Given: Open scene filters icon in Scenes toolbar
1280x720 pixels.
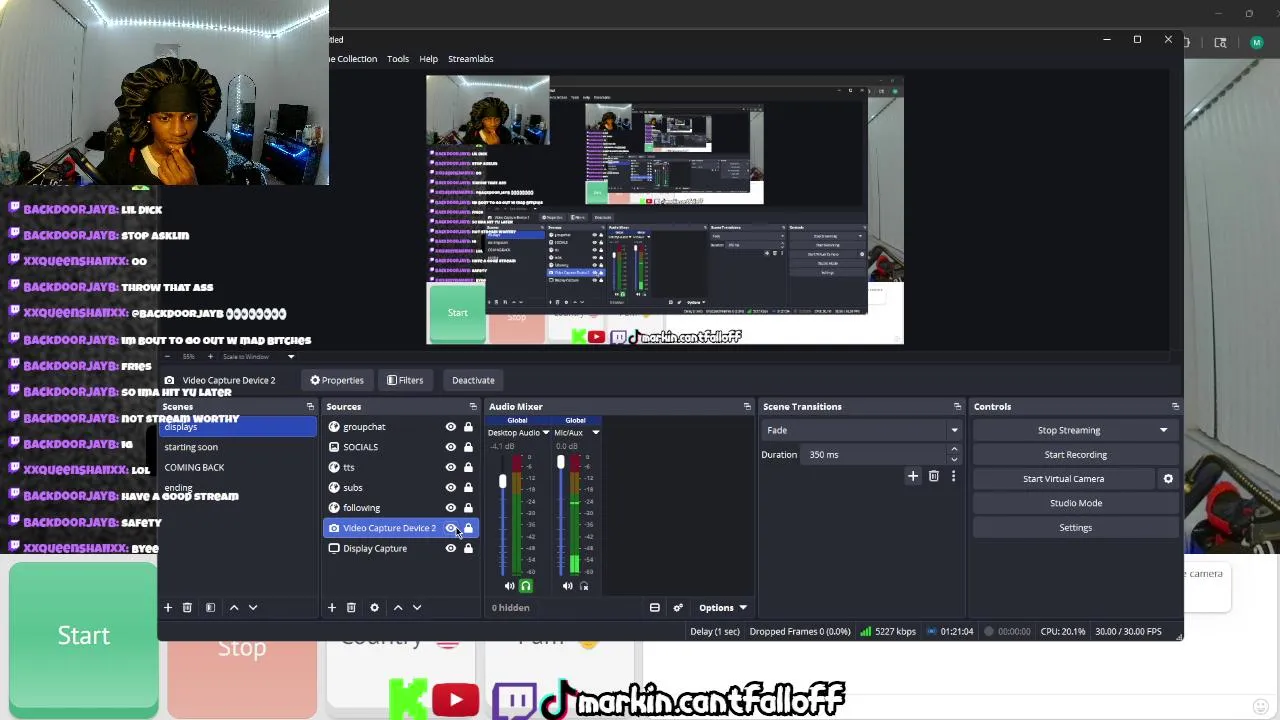Looking at the screenshot, I should pyautogui.click(x=210, y=607).
